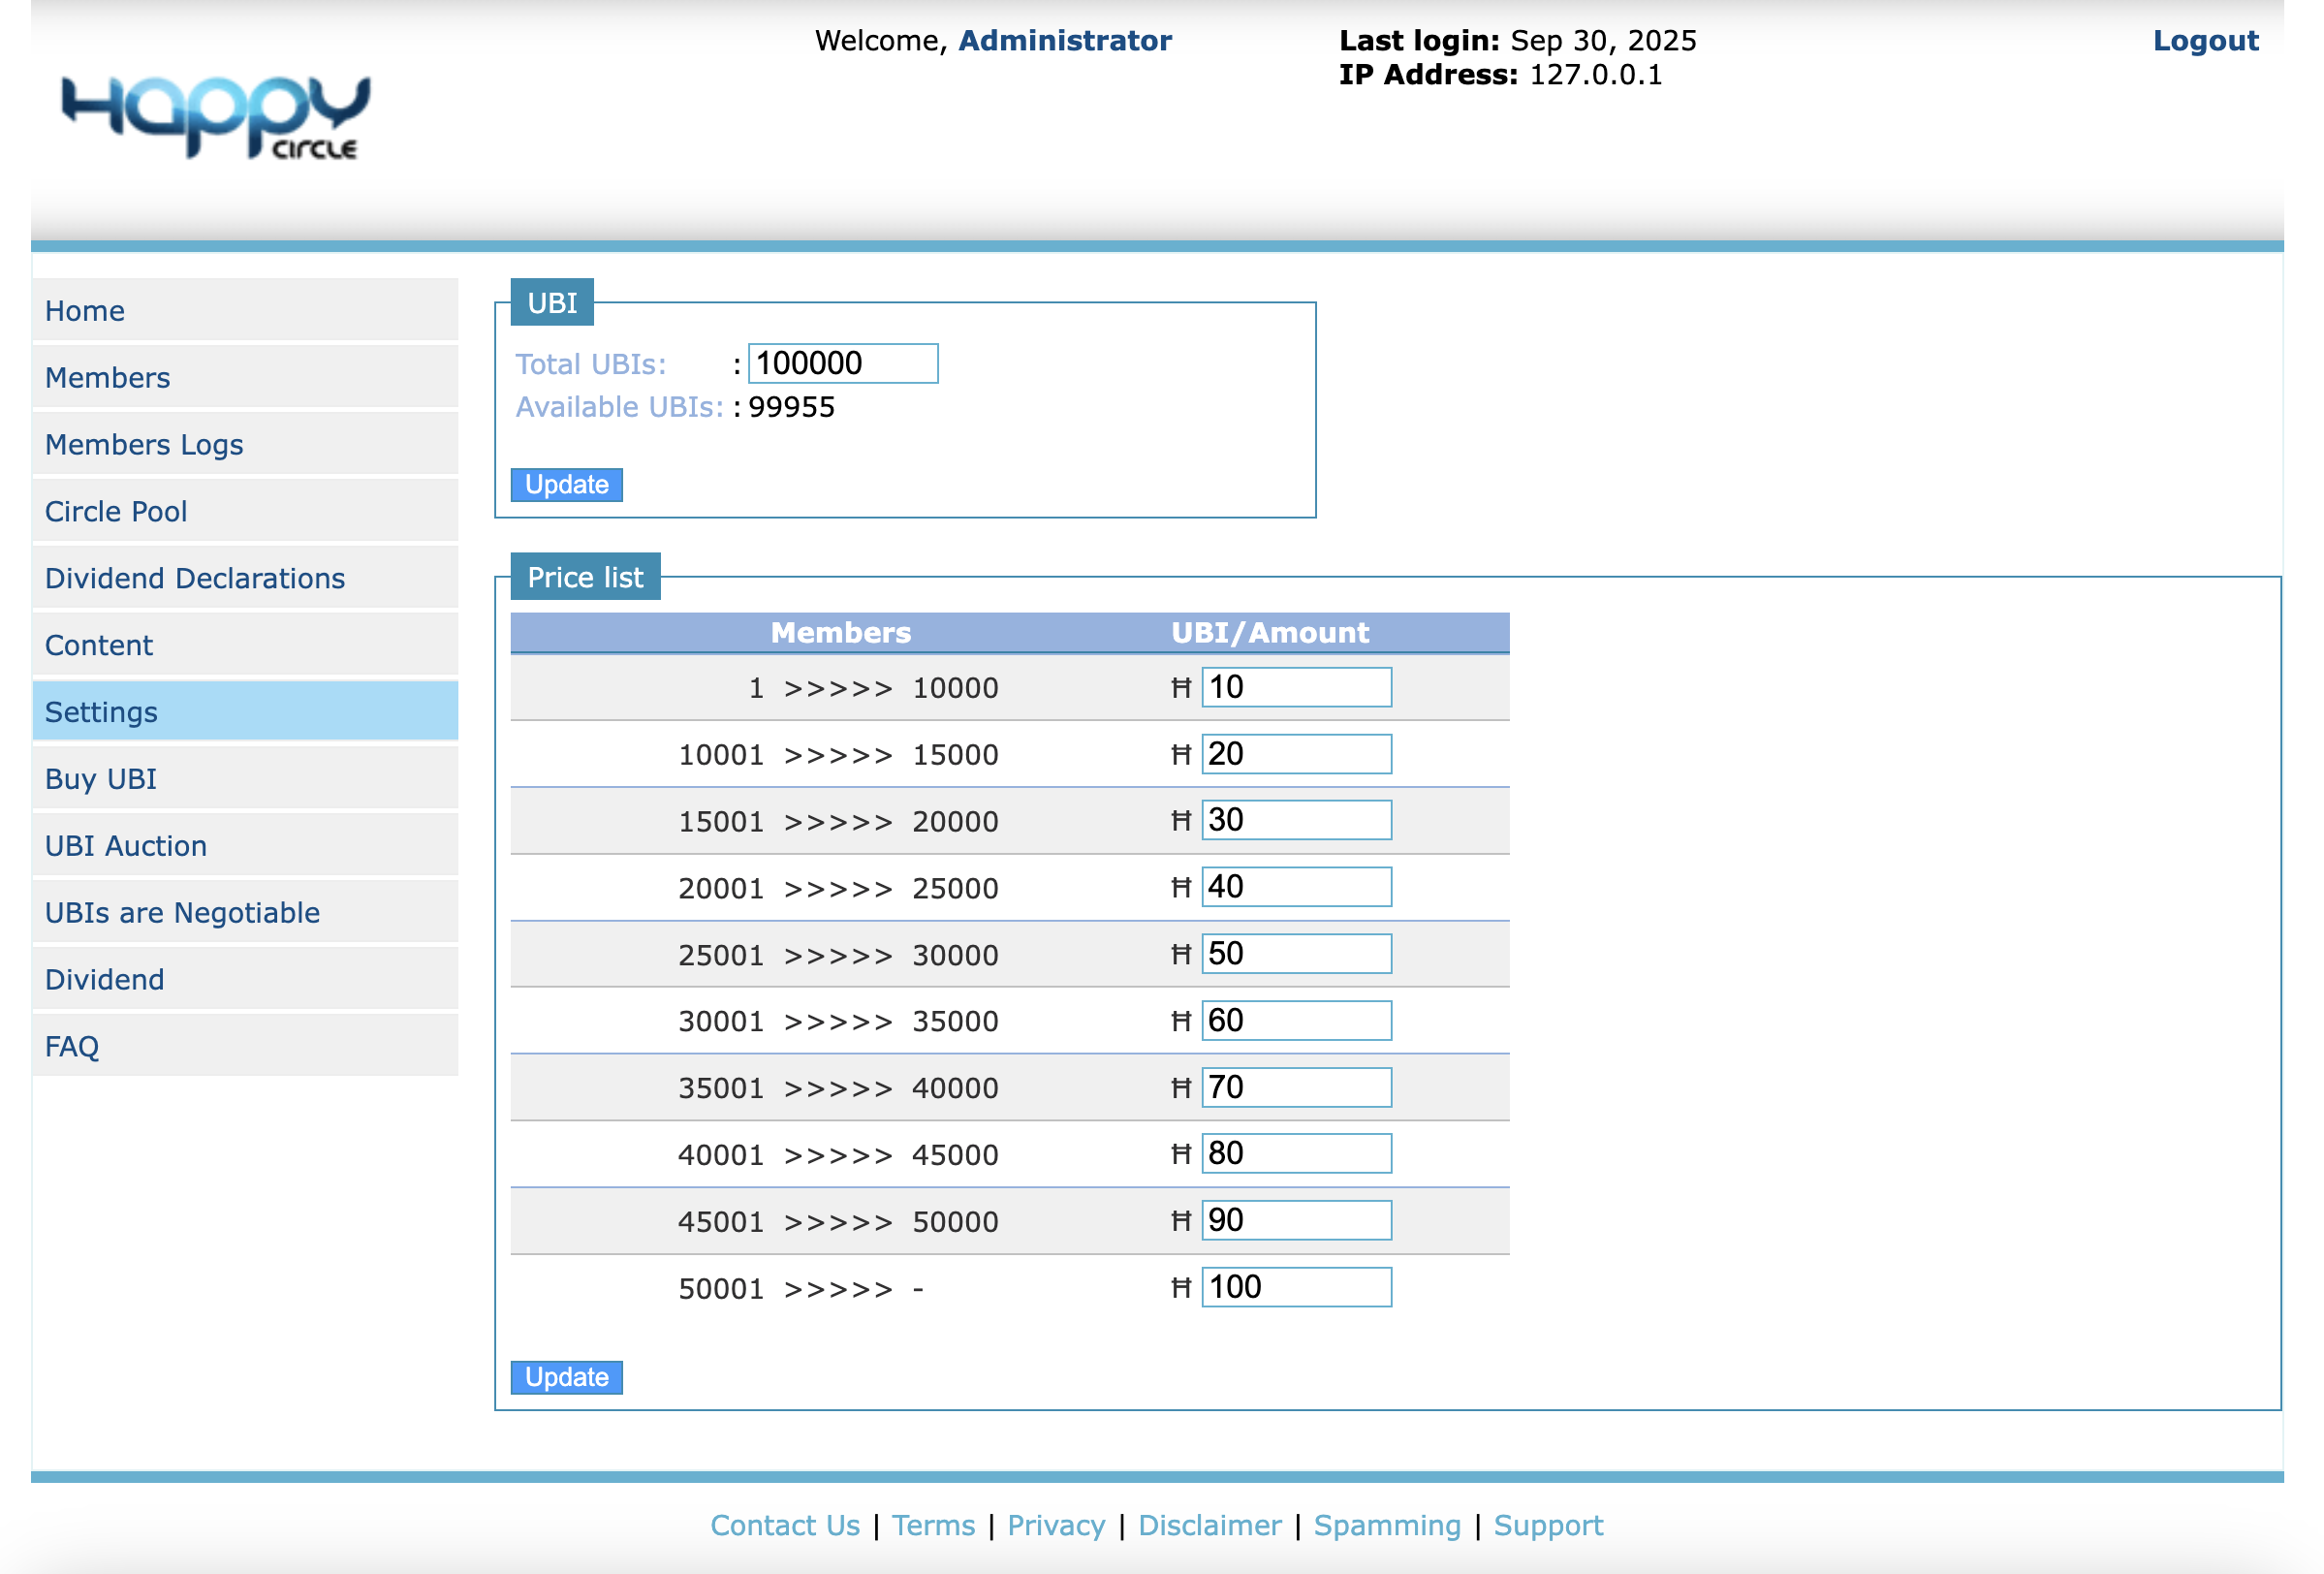Open Privacy footer link
Screen dimensions: 2324x1574
click(1056, 1525)
